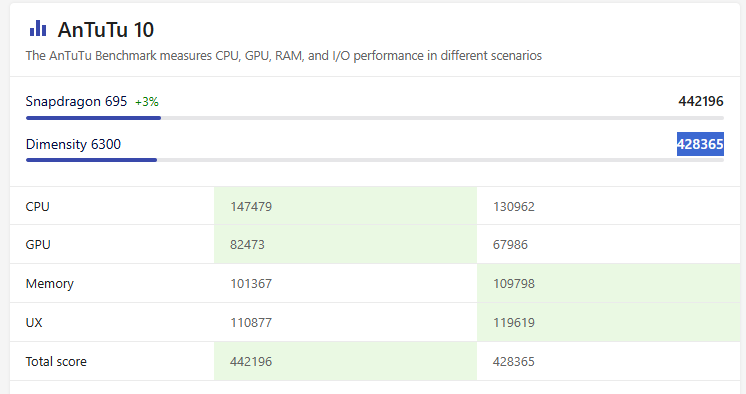Viewport: 746px width, 394px height.
Task: Click the Snapdragon 695 score 442196
Action: tap(701, 101)
